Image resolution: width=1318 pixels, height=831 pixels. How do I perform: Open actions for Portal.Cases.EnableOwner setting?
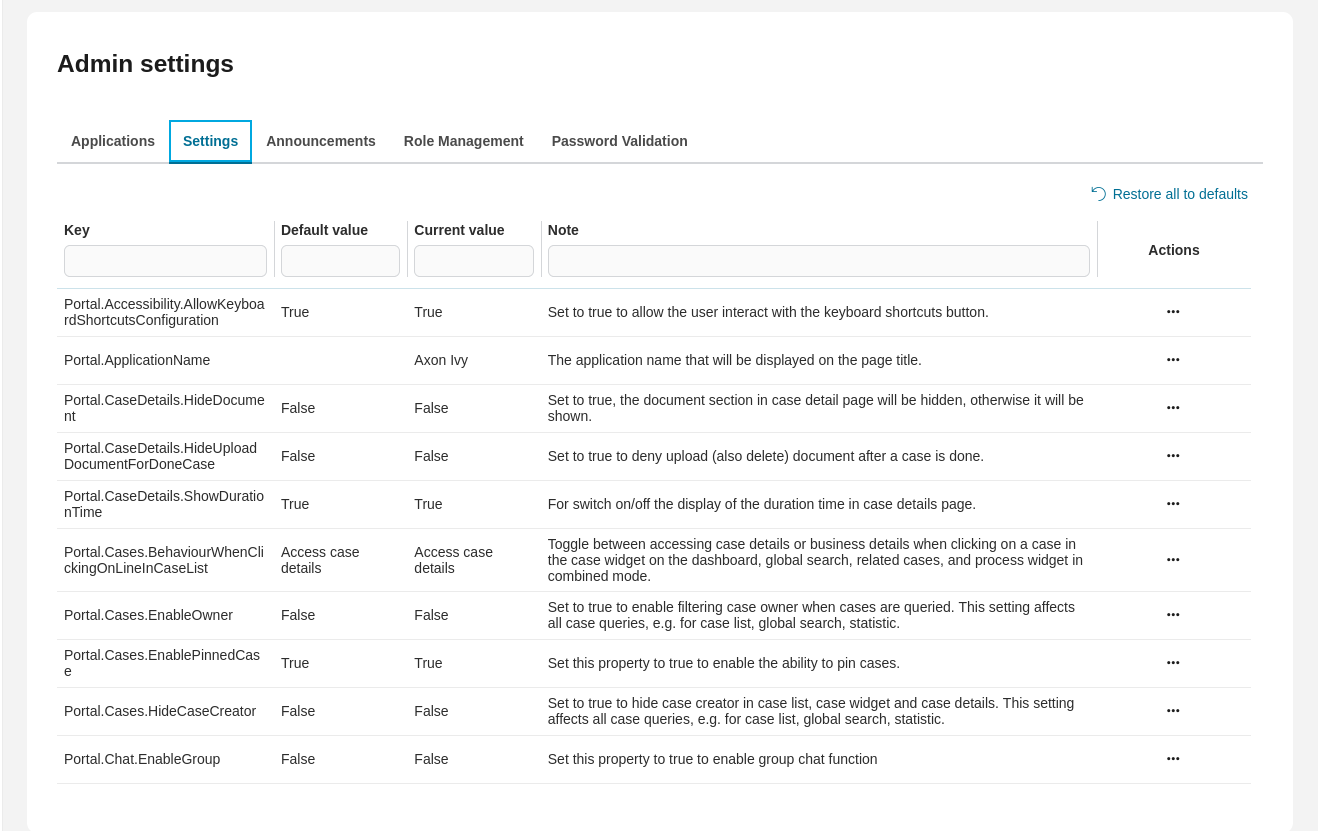coord(1172,615)
